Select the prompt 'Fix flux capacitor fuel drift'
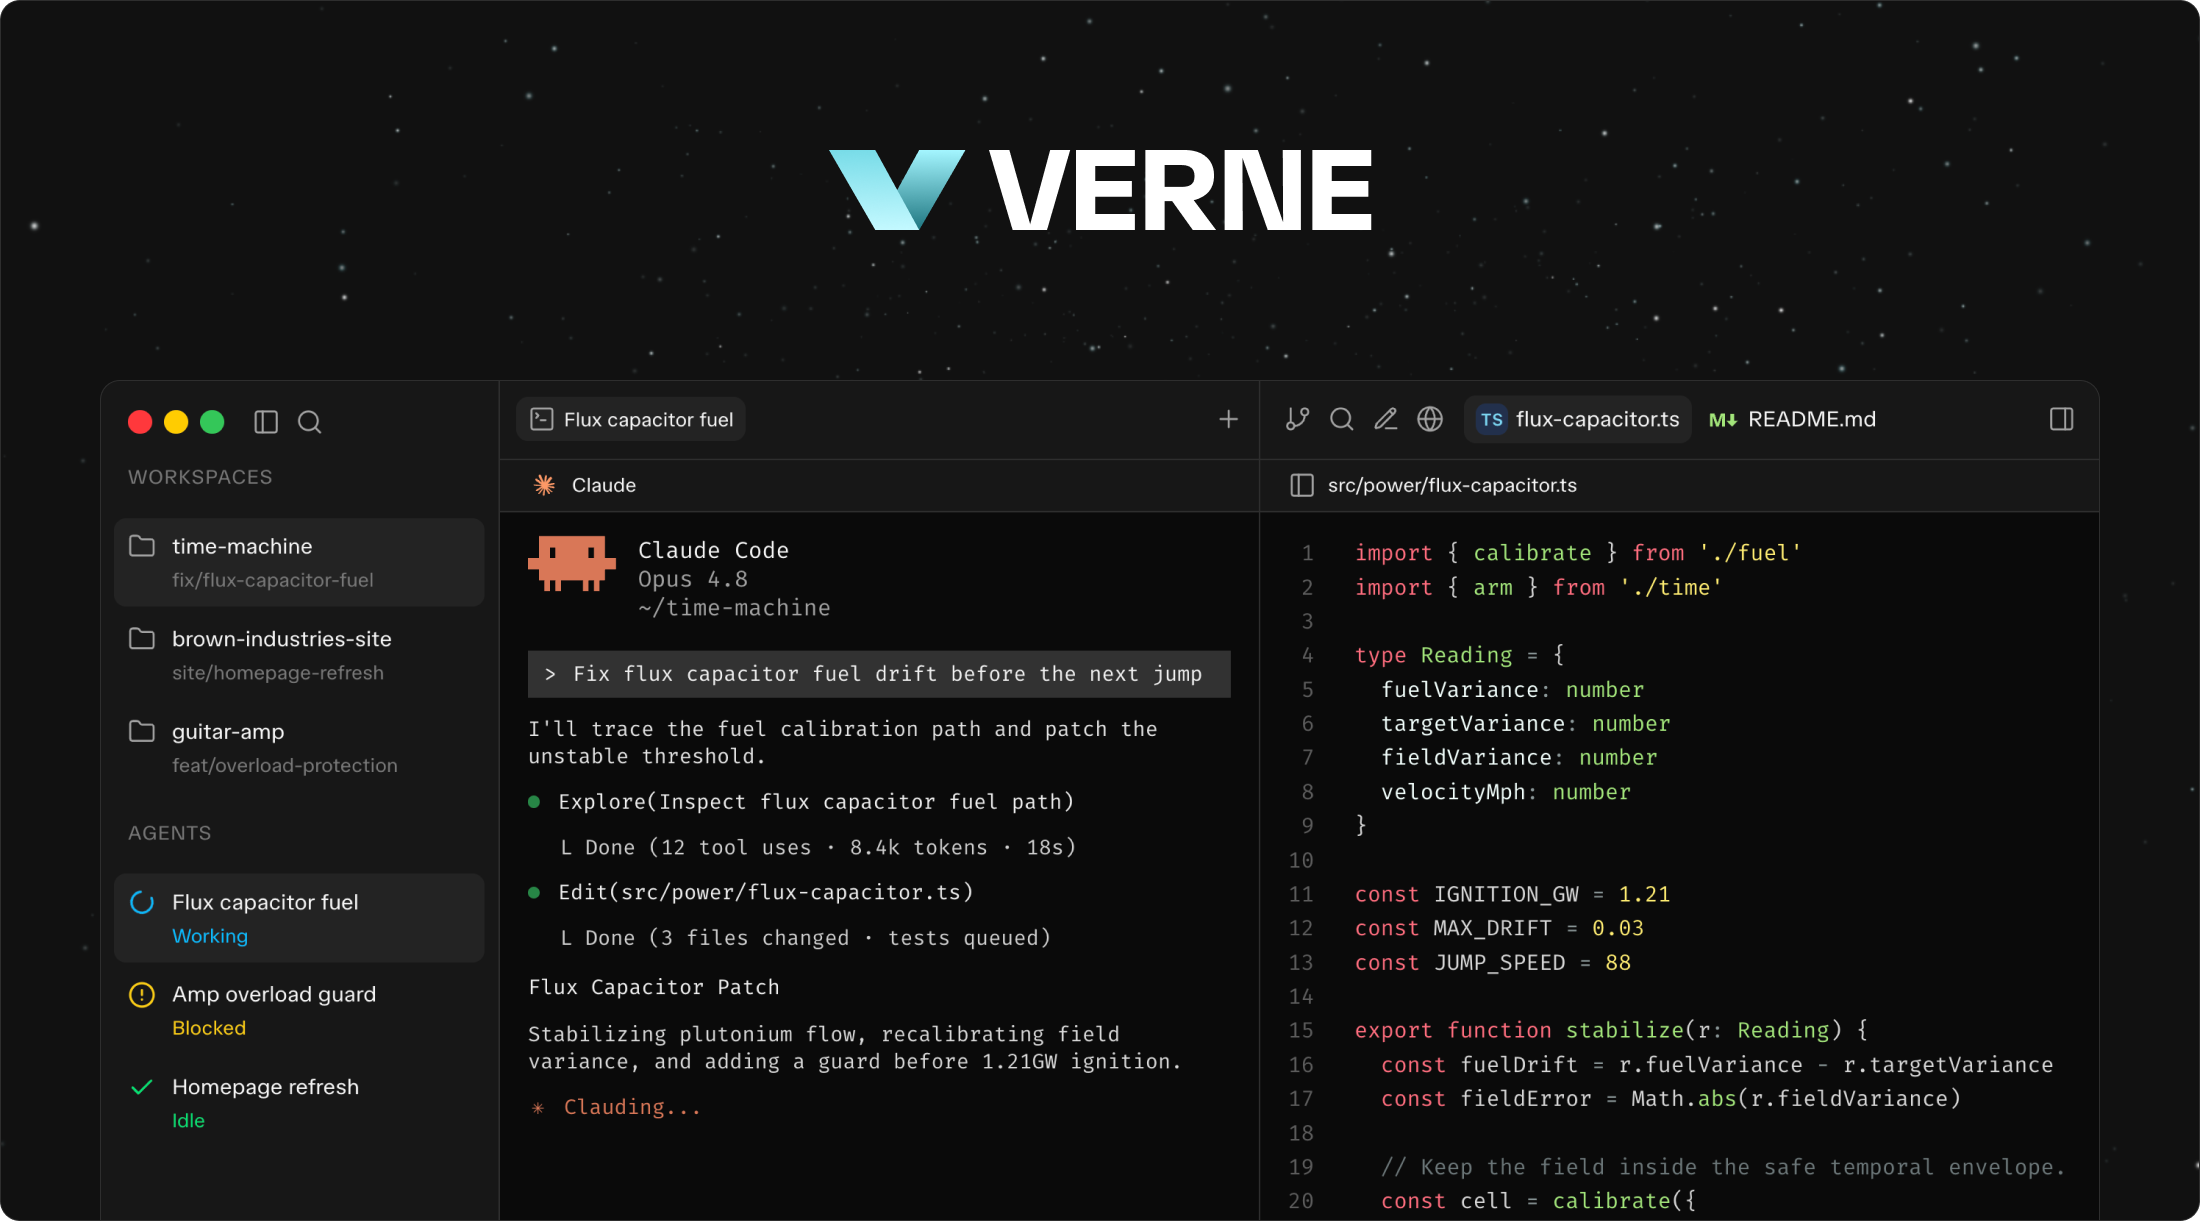The height and width of the screenshot is (1221, 2200). tap(879, 674)
